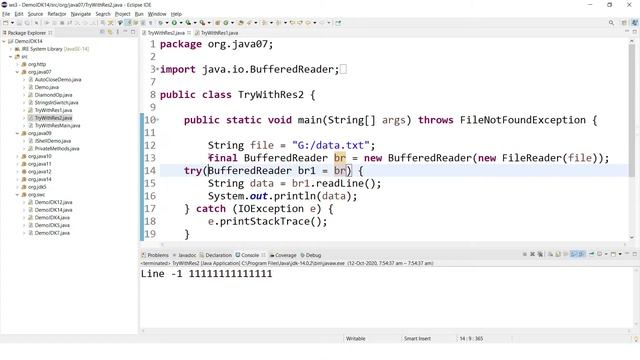Collapse the org.java07 package node

[x=18, y=72]
